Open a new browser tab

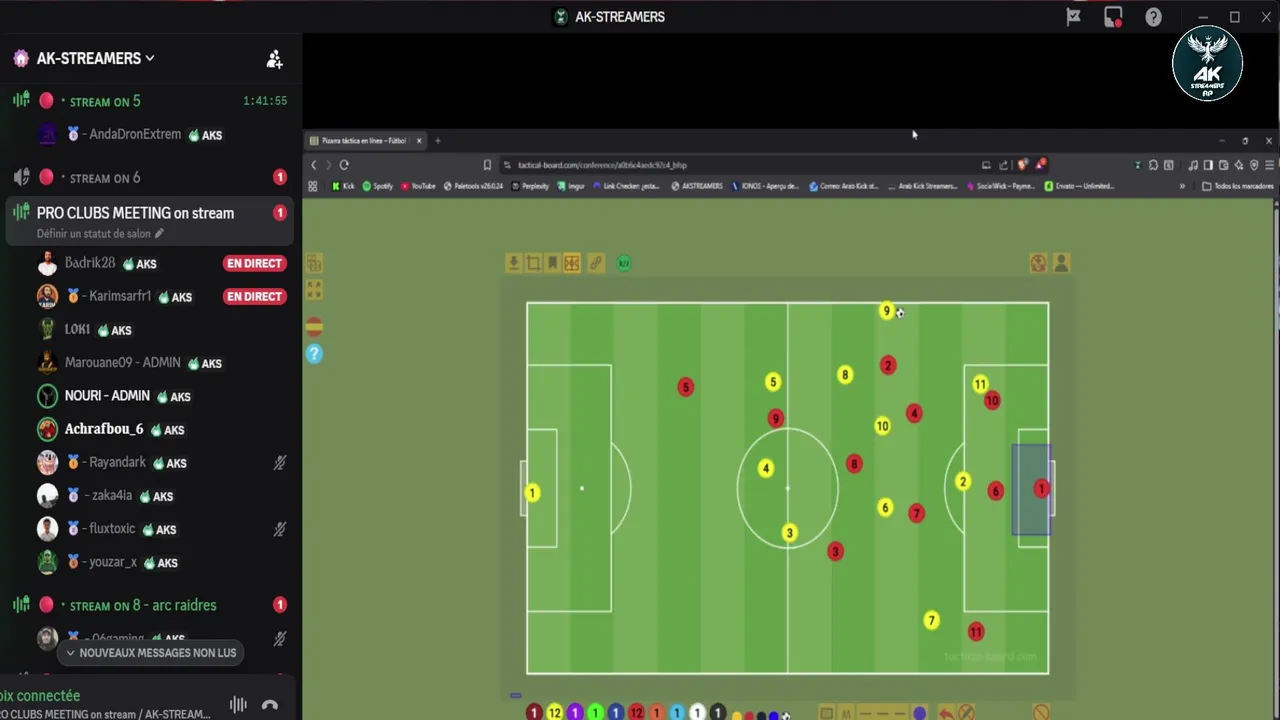tap(437, 141)
